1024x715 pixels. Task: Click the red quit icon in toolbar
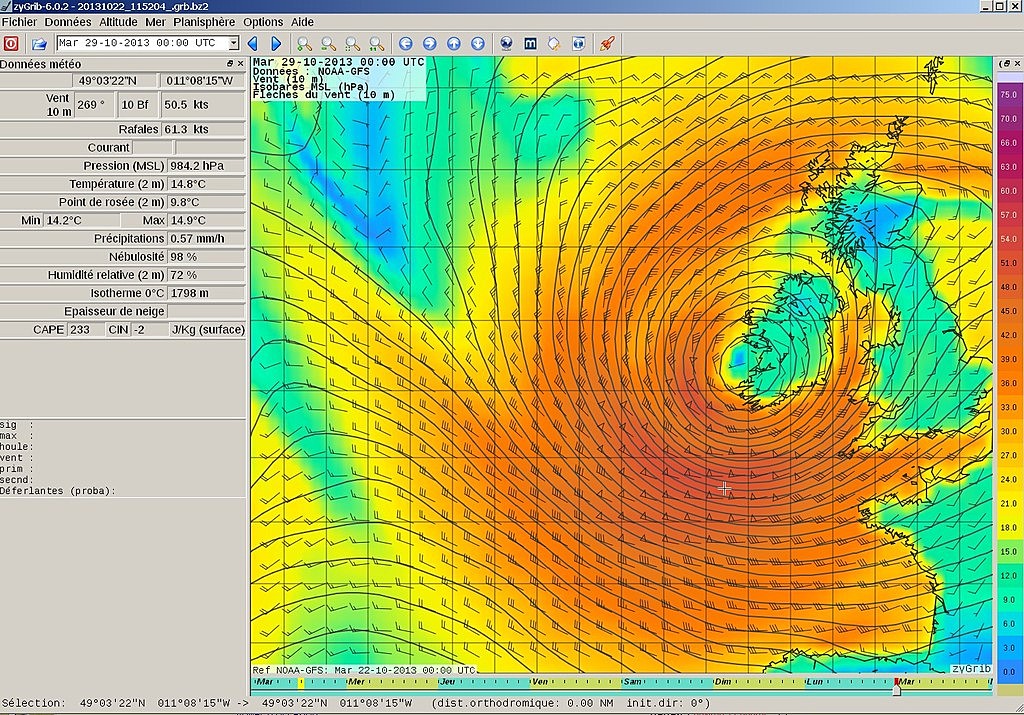(x=11, y=44)
